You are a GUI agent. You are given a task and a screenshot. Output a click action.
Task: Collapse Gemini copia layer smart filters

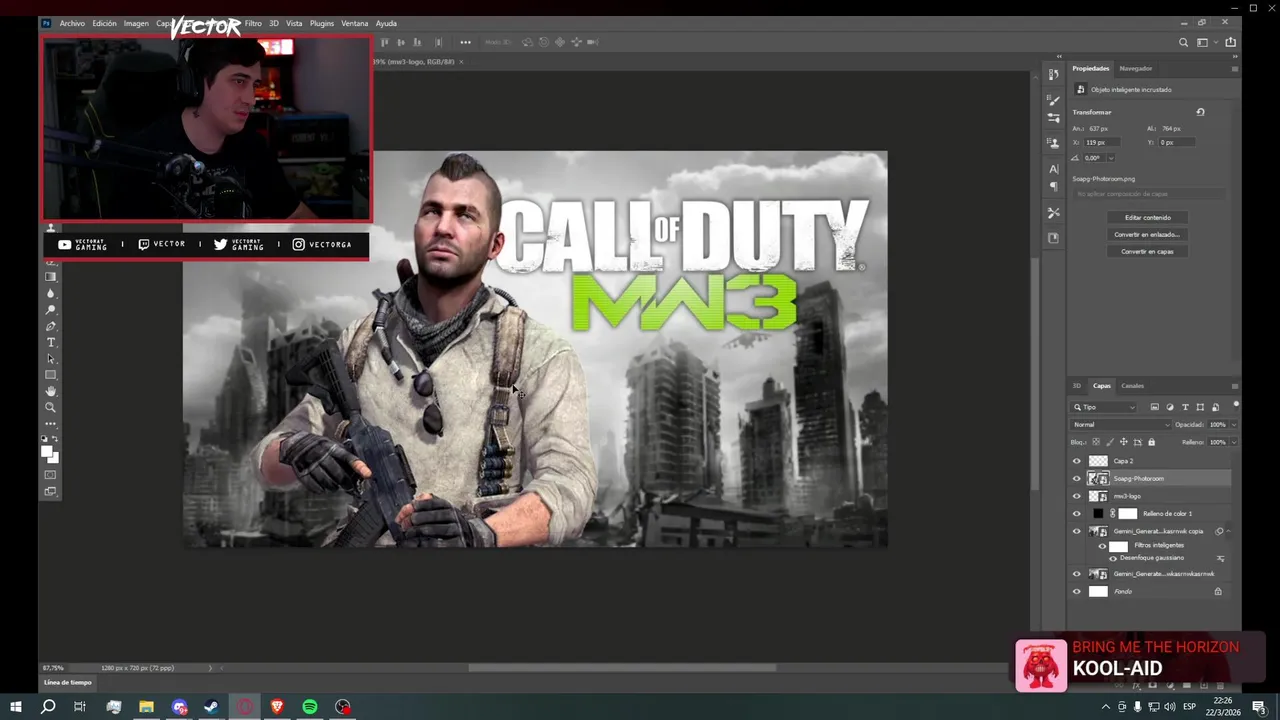(x=1229, y=531)
